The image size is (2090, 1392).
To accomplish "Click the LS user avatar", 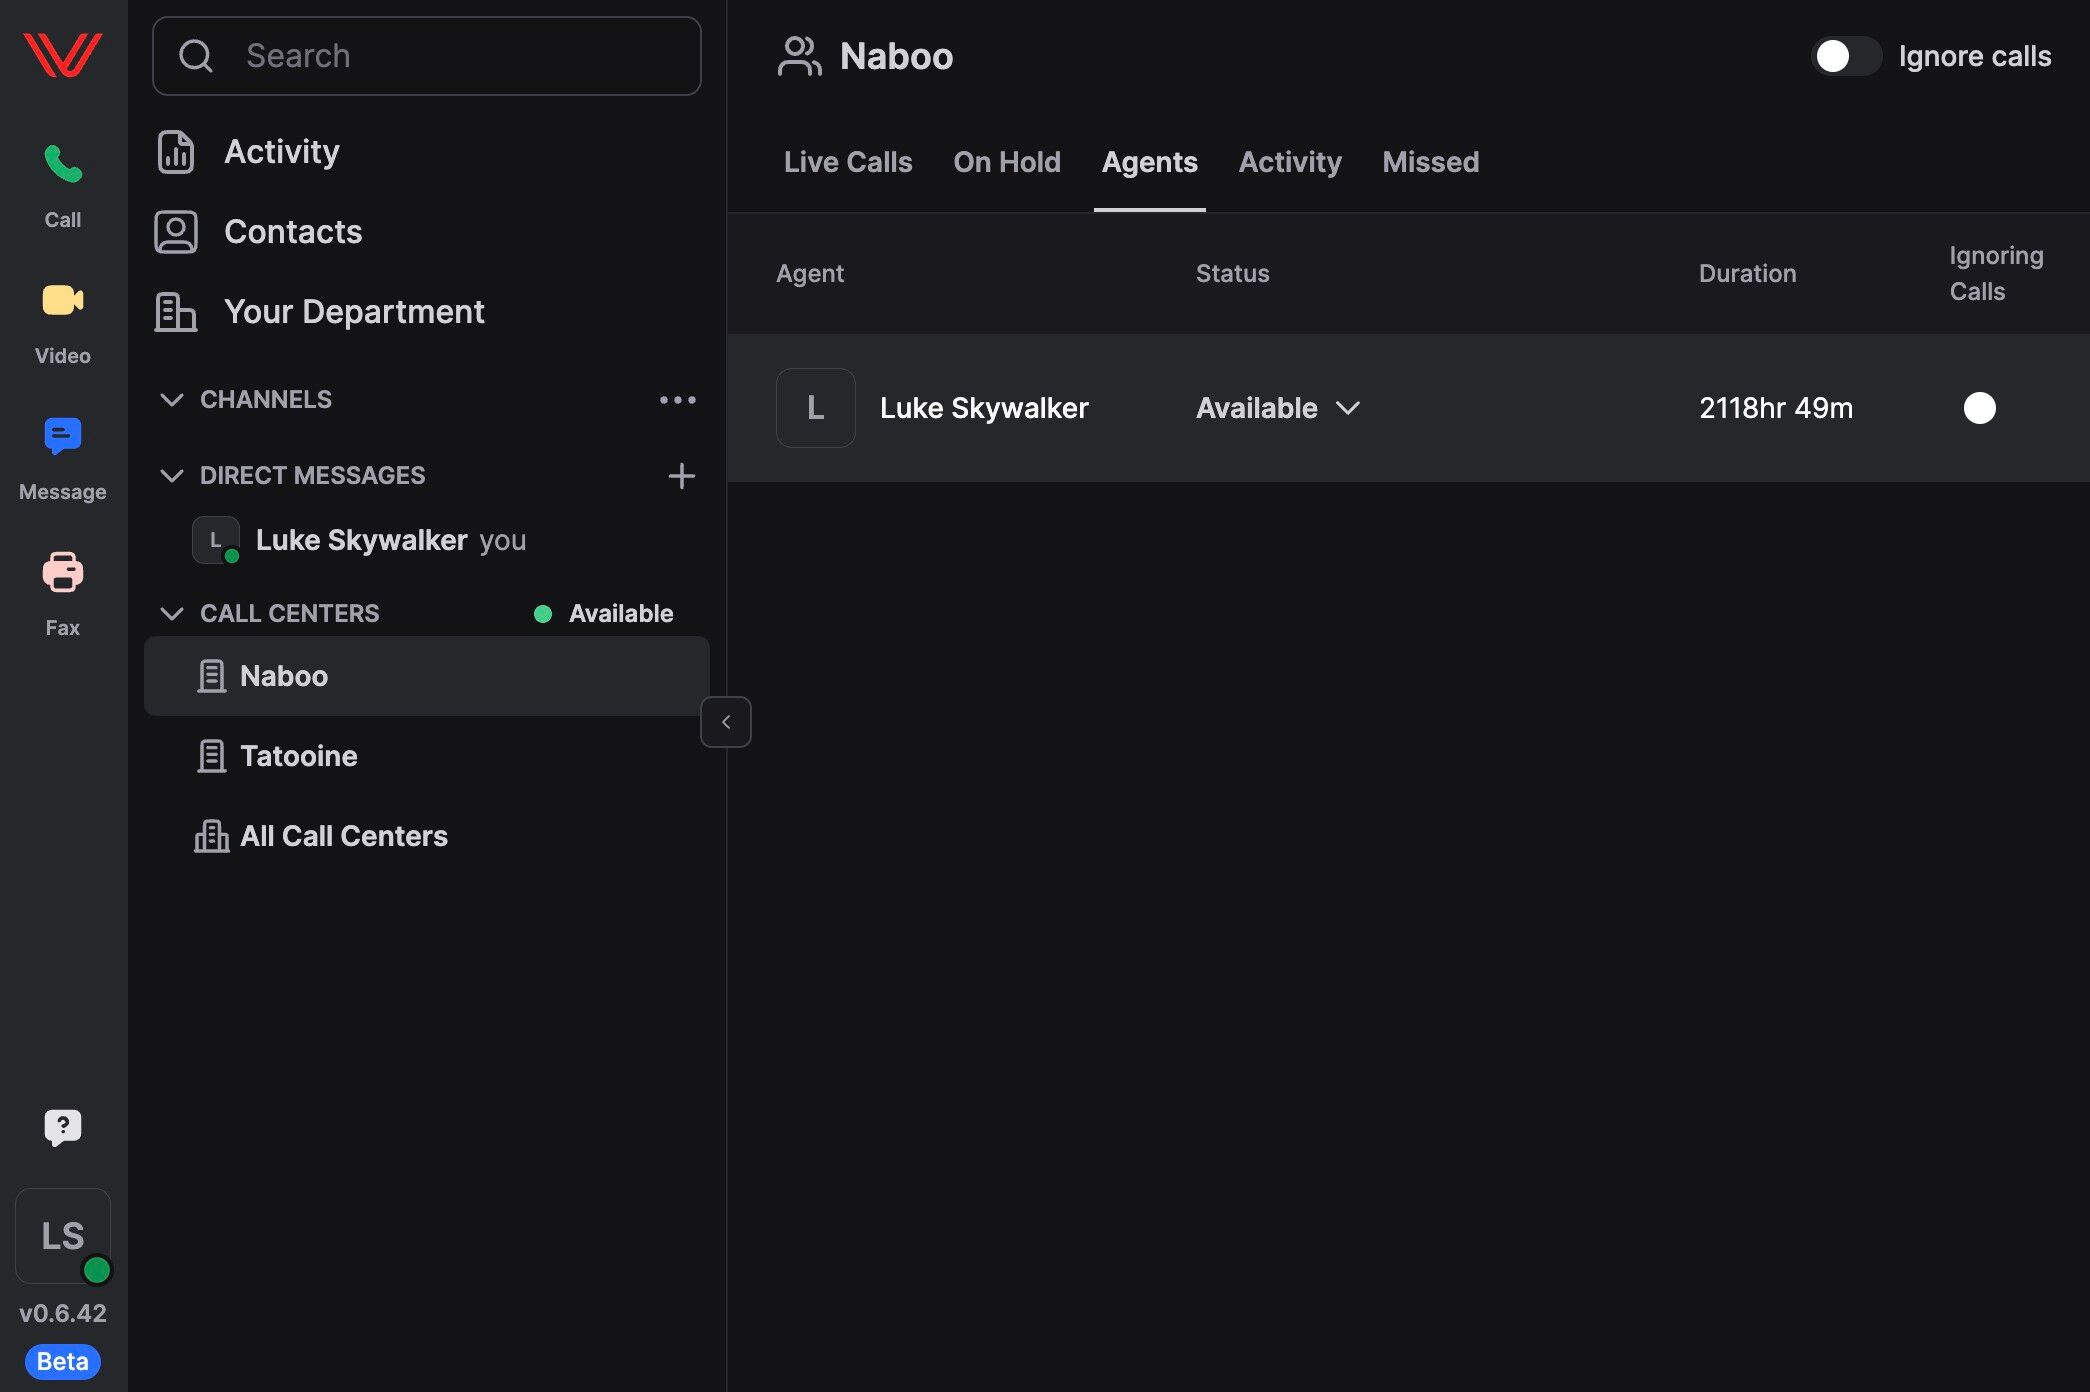I will click(x=62, y=1236).
